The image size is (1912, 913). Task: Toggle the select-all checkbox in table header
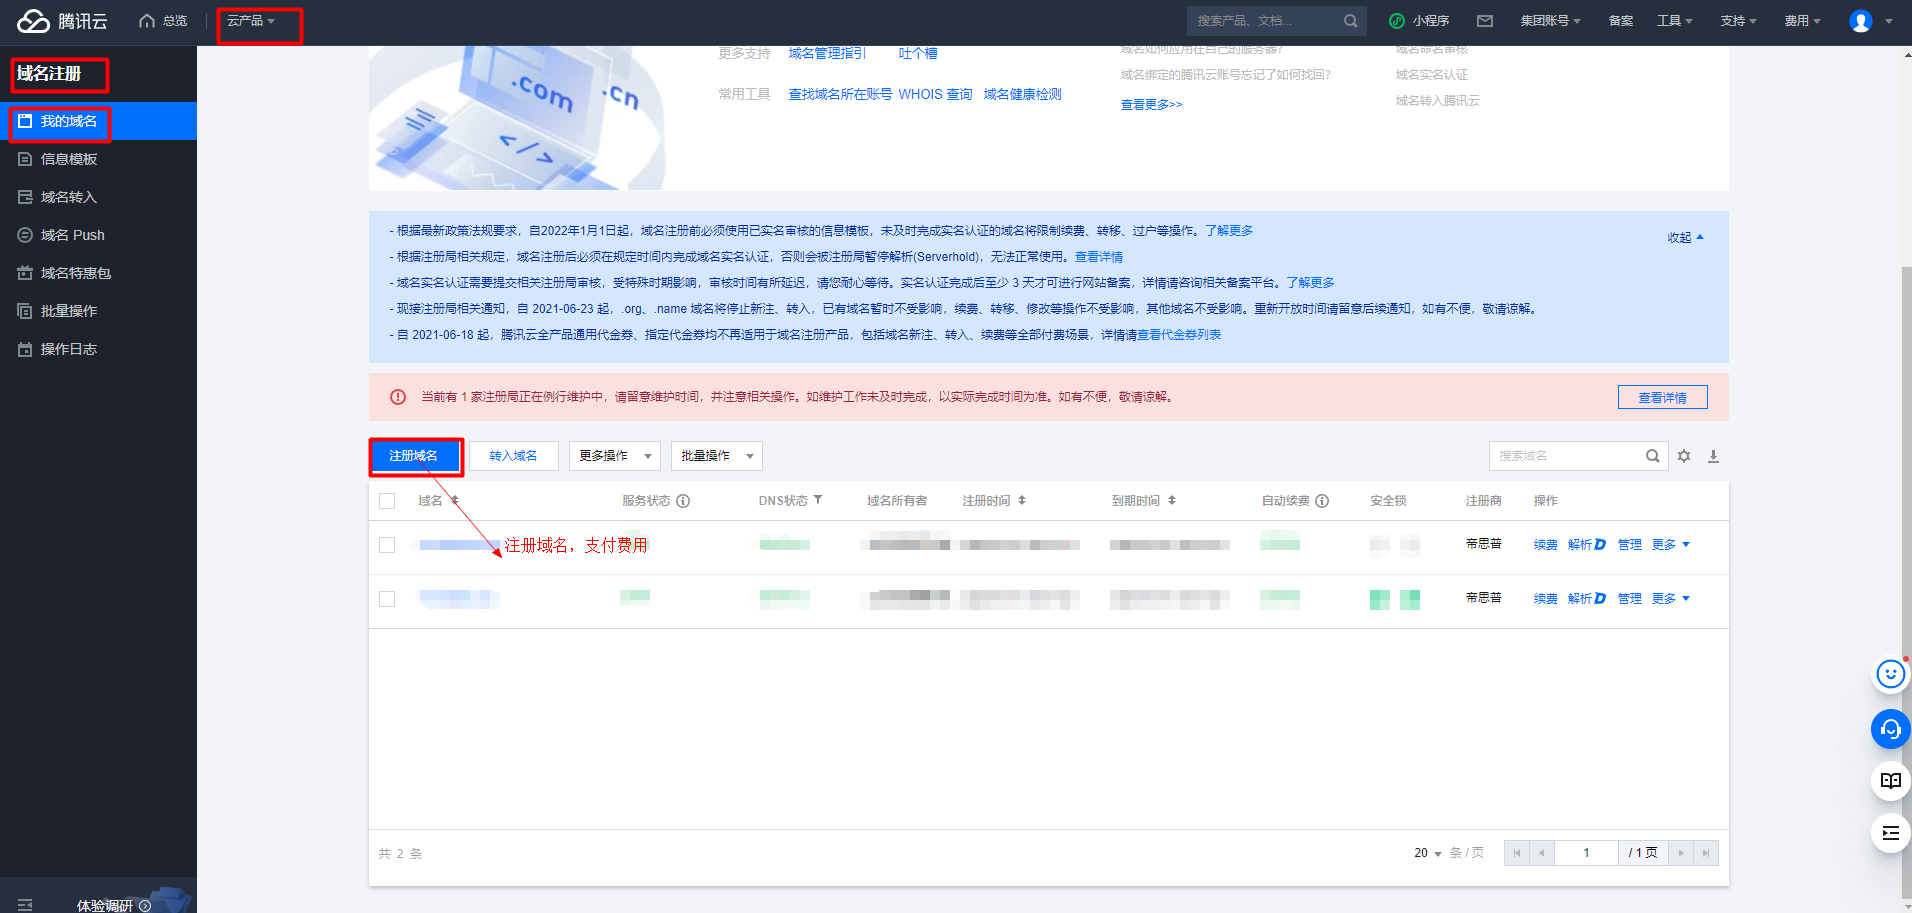[x=387, y=501]
